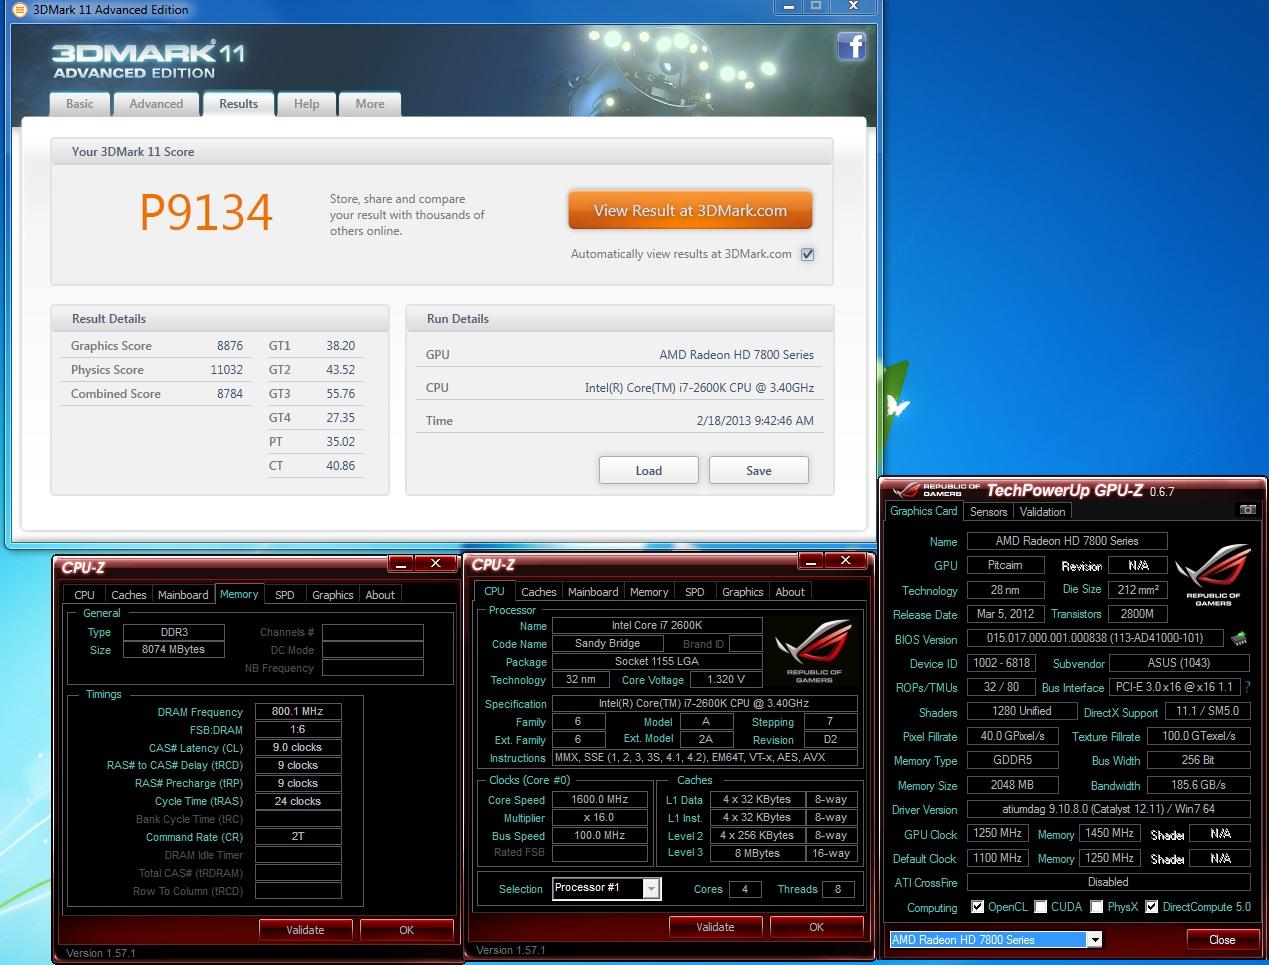This screenshot has width=1269, height=965.
Task: Open Caches tab in CPU-Z processor window
Action: tap(539, 592)
